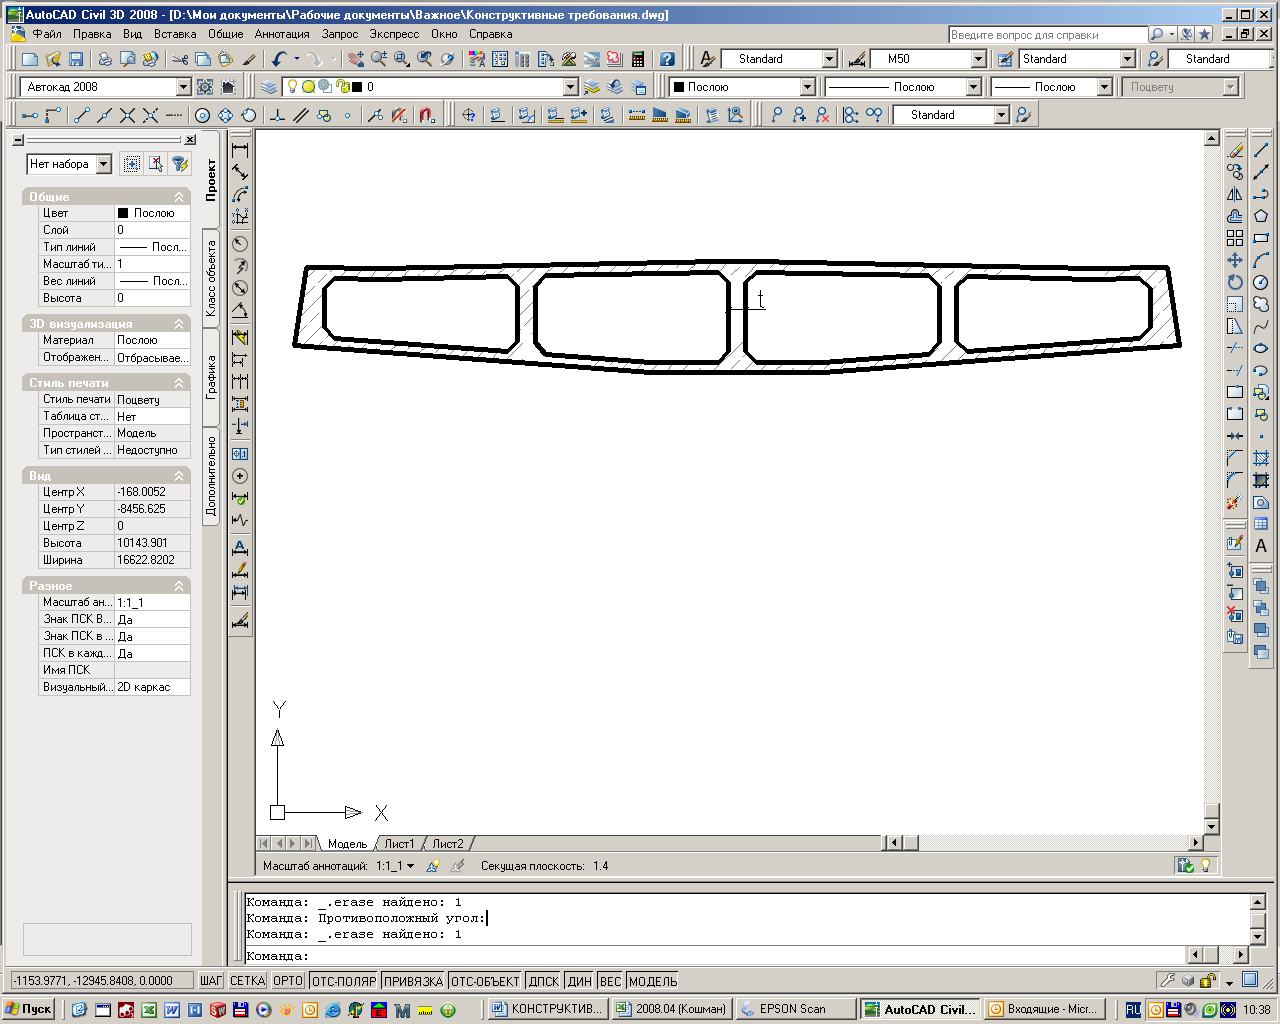The width and height of the screenshot is (1280, 1024).
Task: Select the Multiline Text tool
Action: pyautogui.click(x=1261, y=546)
